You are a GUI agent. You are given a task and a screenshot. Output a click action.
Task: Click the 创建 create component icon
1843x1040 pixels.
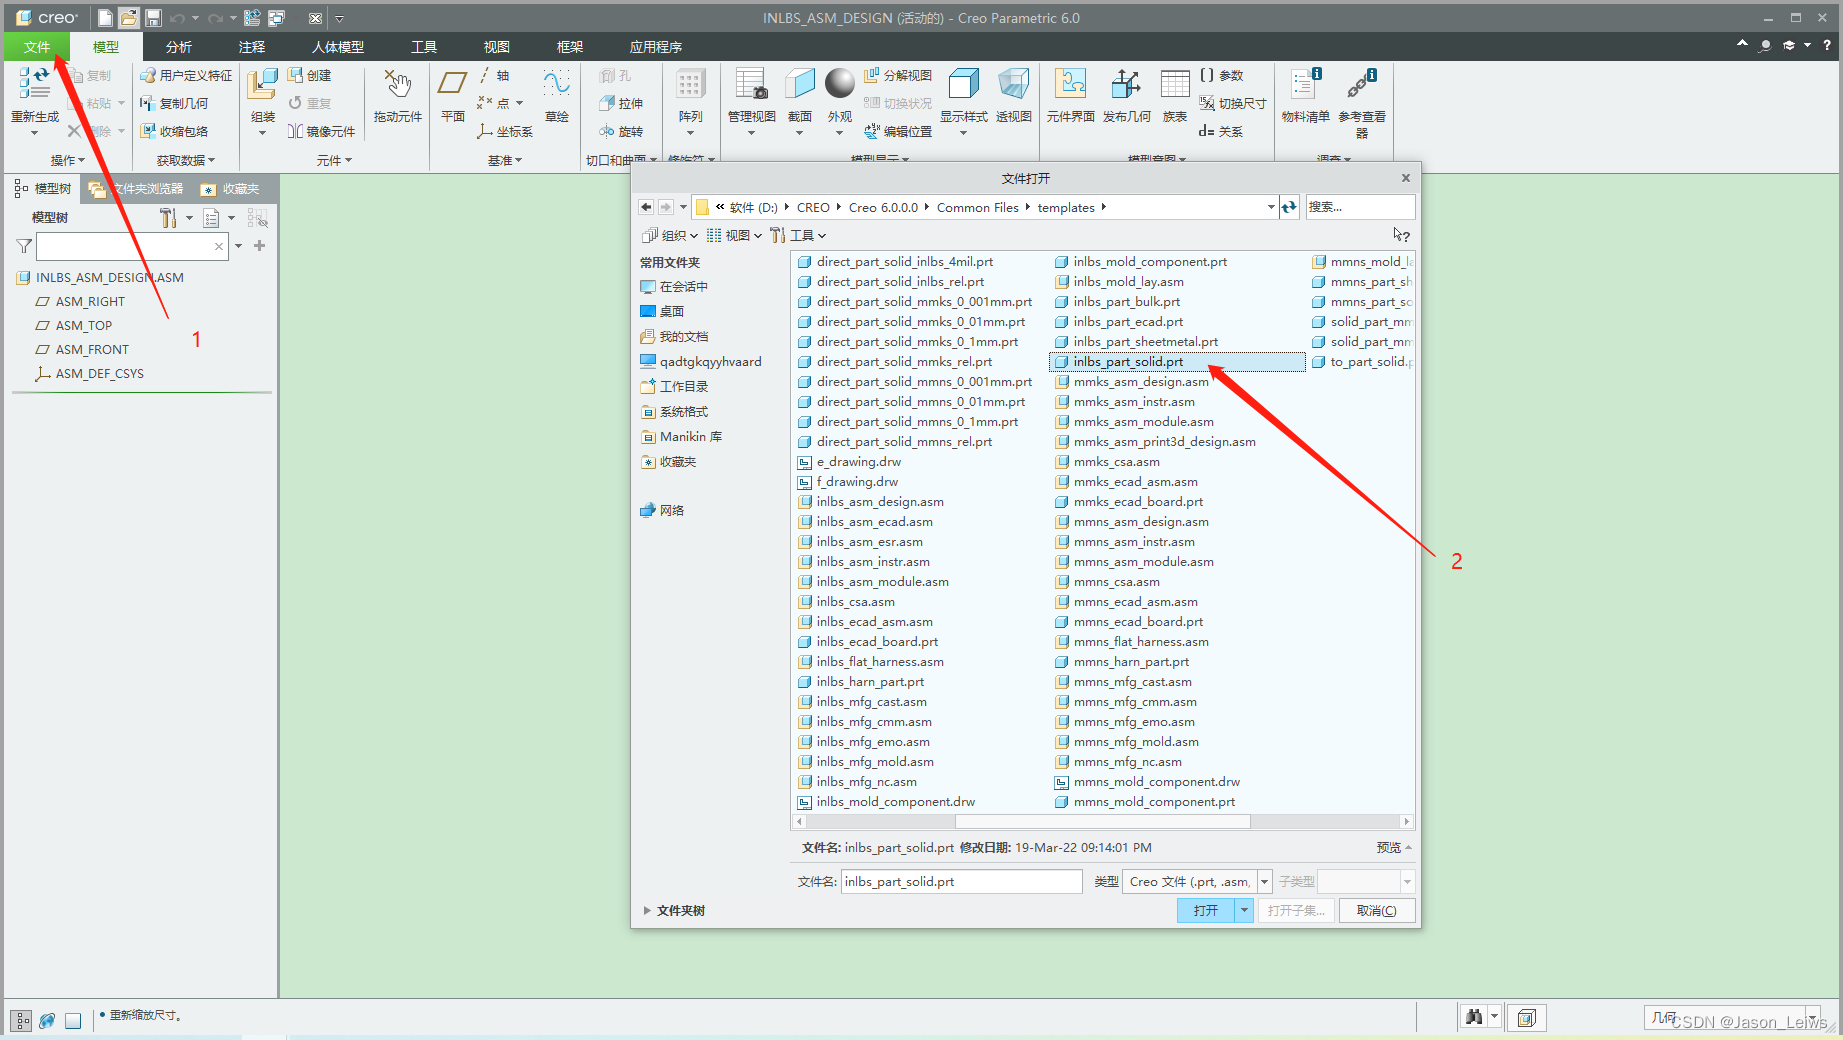click(x=295, y=75)
